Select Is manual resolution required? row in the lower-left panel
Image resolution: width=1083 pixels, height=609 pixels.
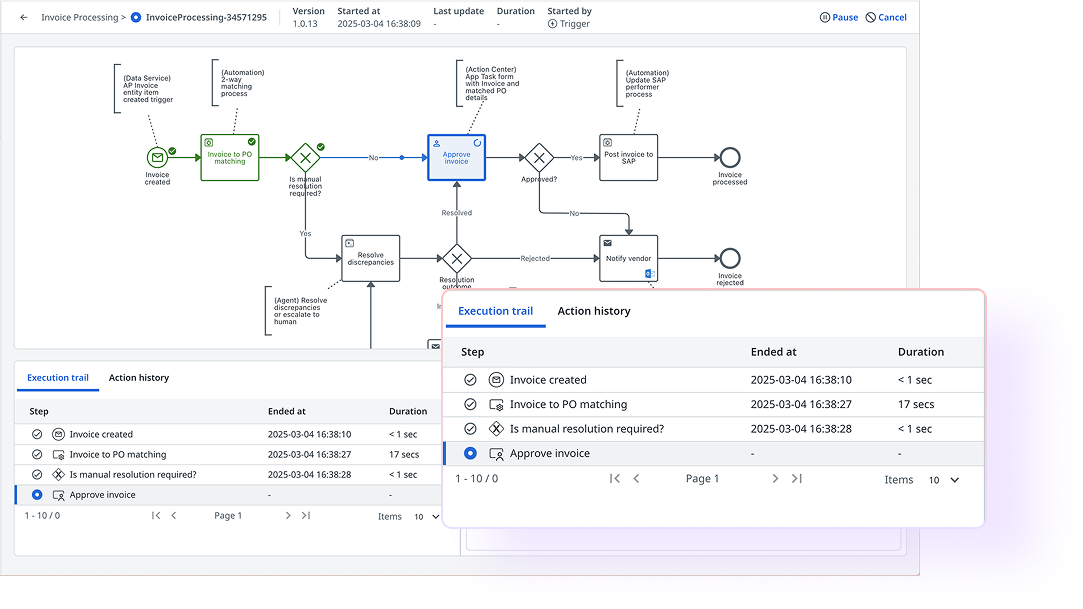[229, 474]
